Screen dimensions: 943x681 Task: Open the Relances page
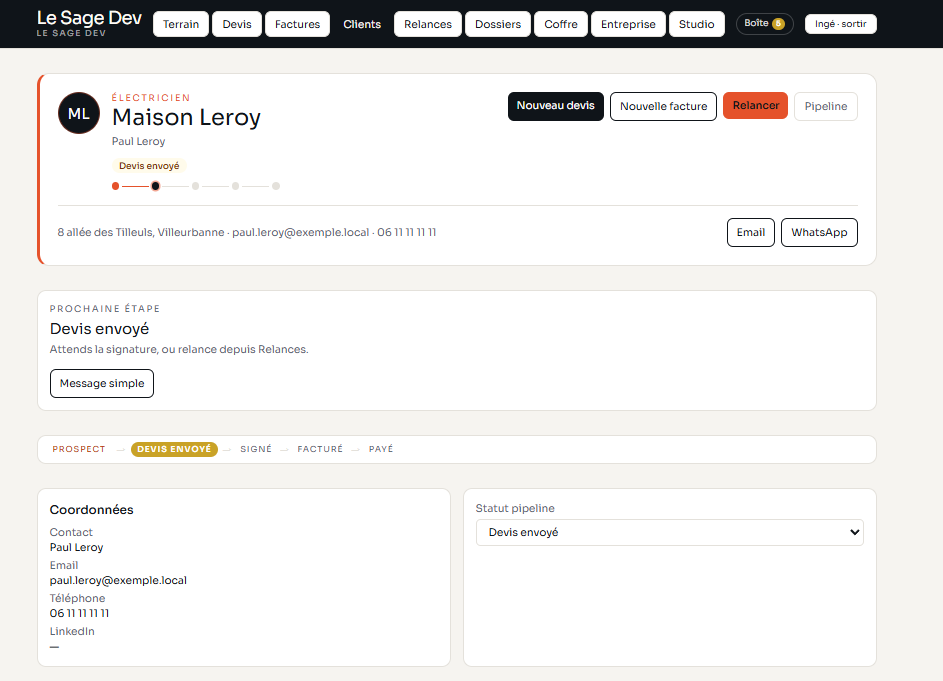pyautogui.click(x=428, y=24)
